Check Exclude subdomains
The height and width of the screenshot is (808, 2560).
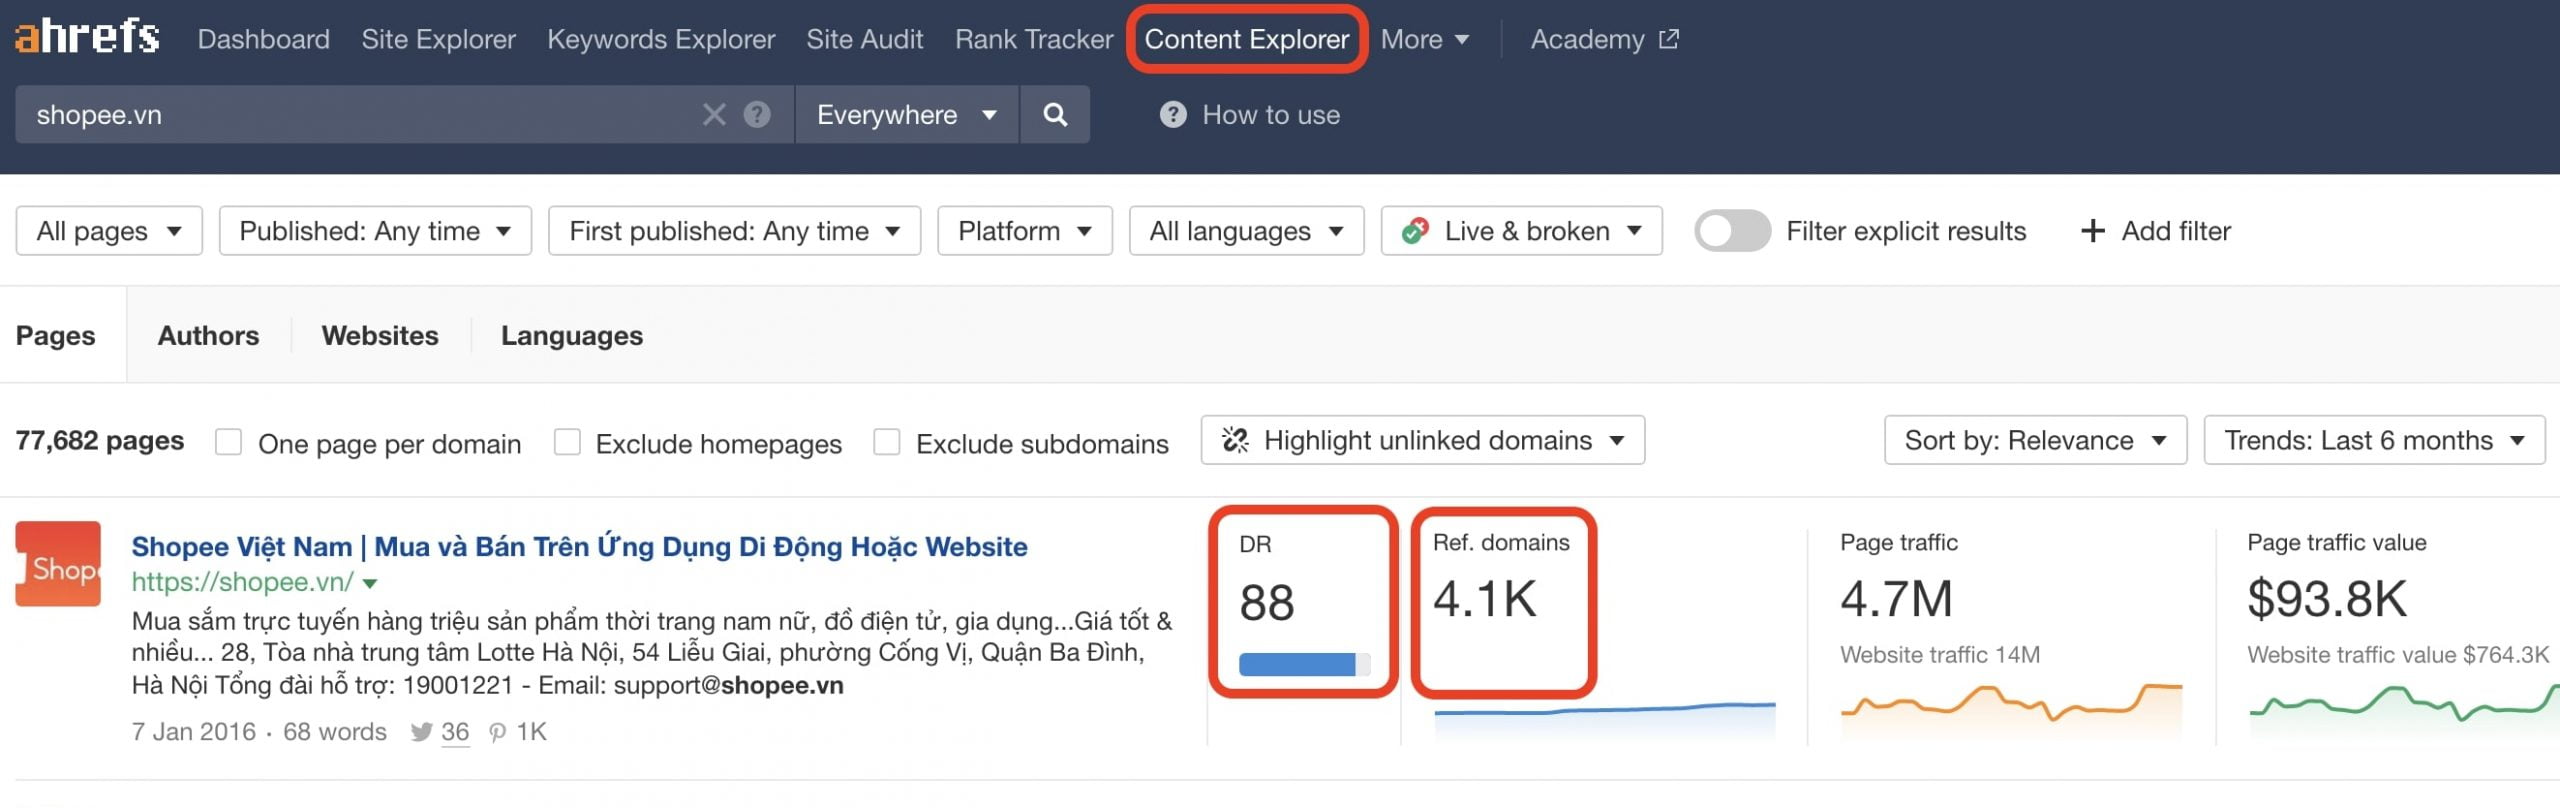pos(887,442)
